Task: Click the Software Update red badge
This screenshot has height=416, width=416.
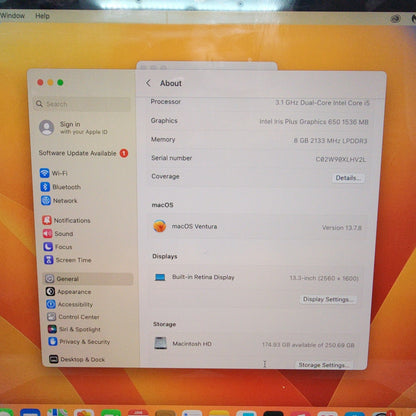Action: (124, 153)
